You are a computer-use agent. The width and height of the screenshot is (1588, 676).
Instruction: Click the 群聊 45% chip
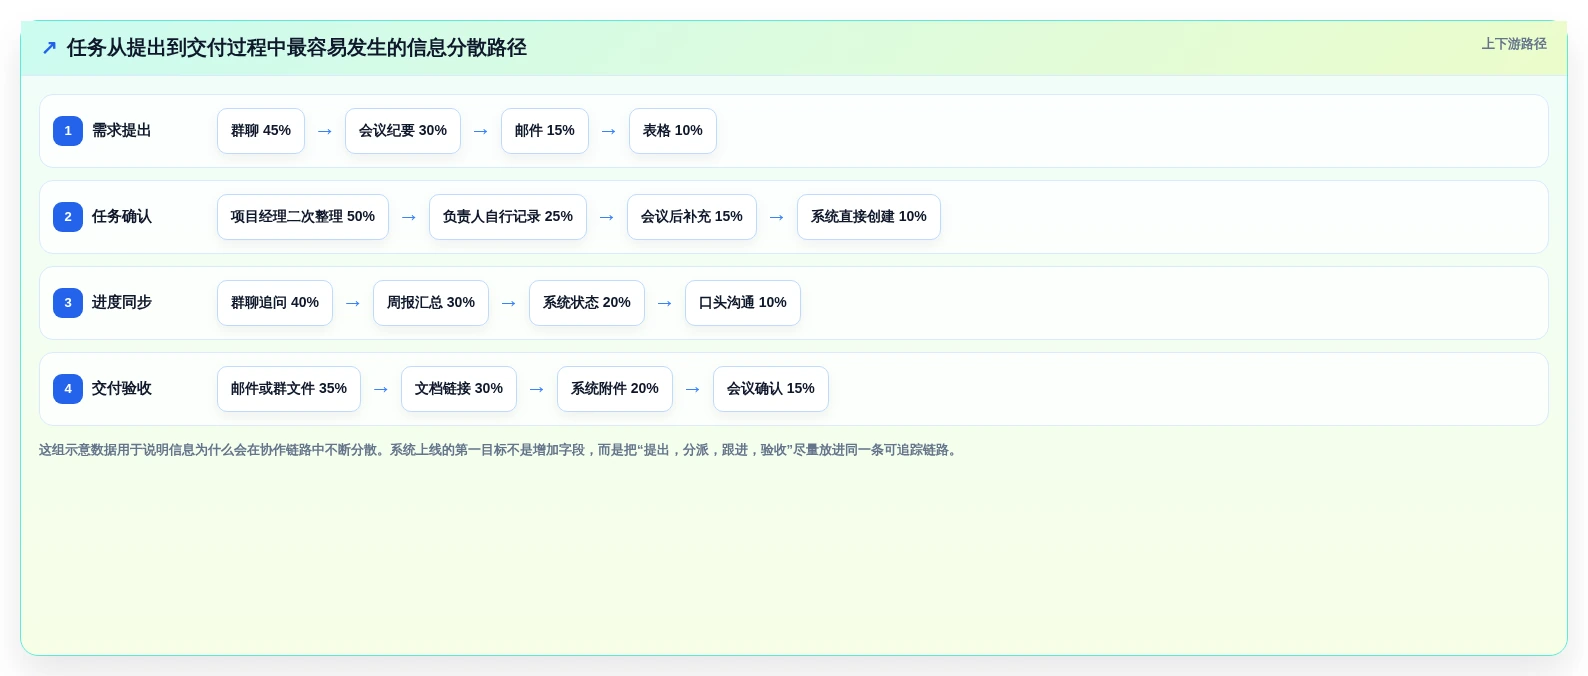pyautogui.click(x=261, y=131)
